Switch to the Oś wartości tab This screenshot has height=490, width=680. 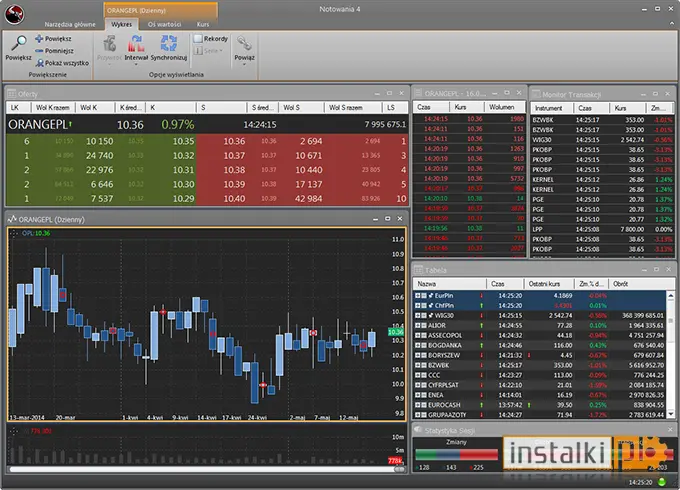(164, 24)
